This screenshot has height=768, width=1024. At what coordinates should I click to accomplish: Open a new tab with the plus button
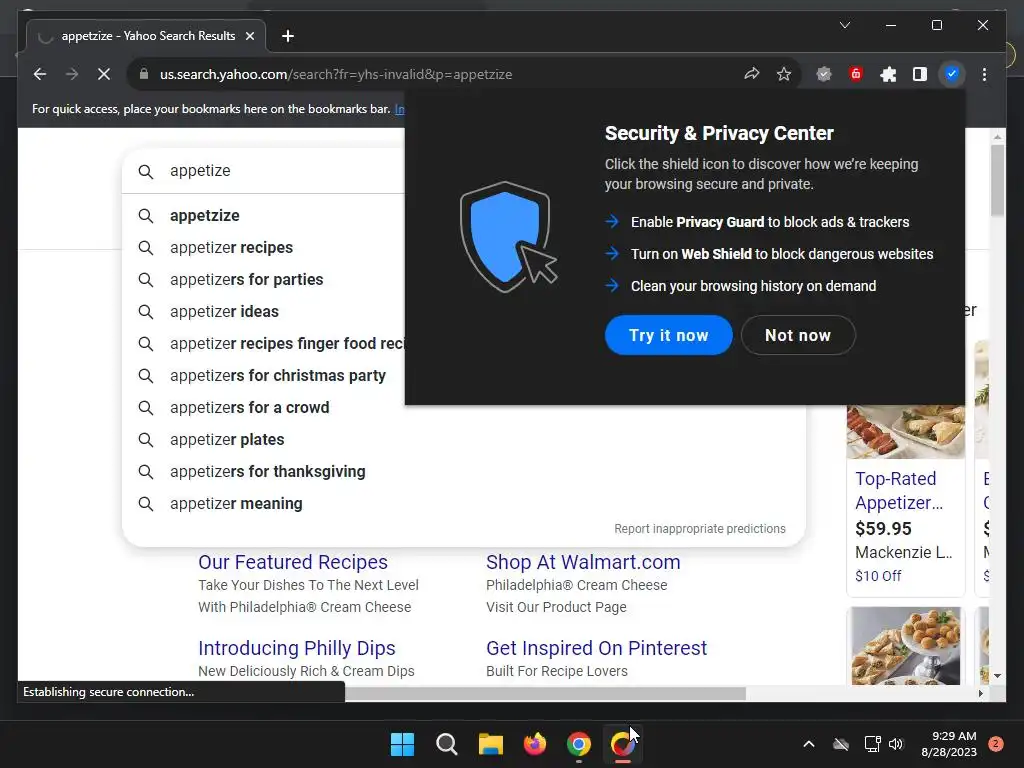[288, 36]
